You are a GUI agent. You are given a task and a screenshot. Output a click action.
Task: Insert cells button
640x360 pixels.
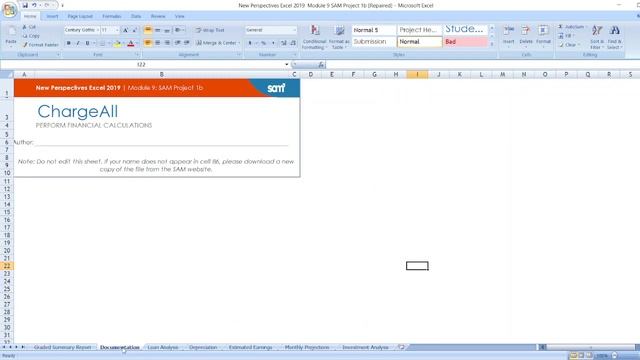(x=509, y=36)
